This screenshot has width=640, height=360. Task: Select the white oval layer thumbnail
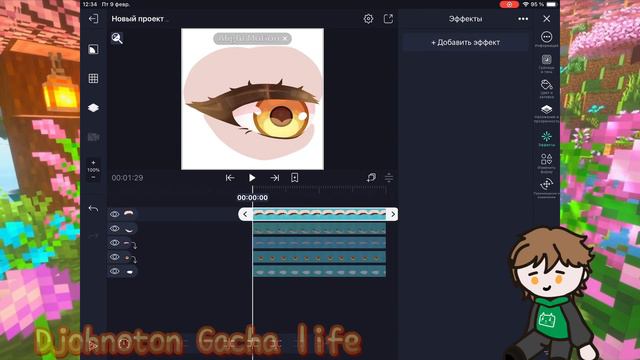pos(129,271)
